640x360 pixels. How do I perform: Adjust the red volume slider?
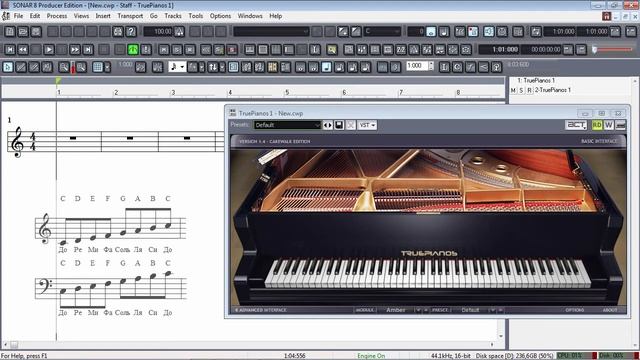click(613, 49)
